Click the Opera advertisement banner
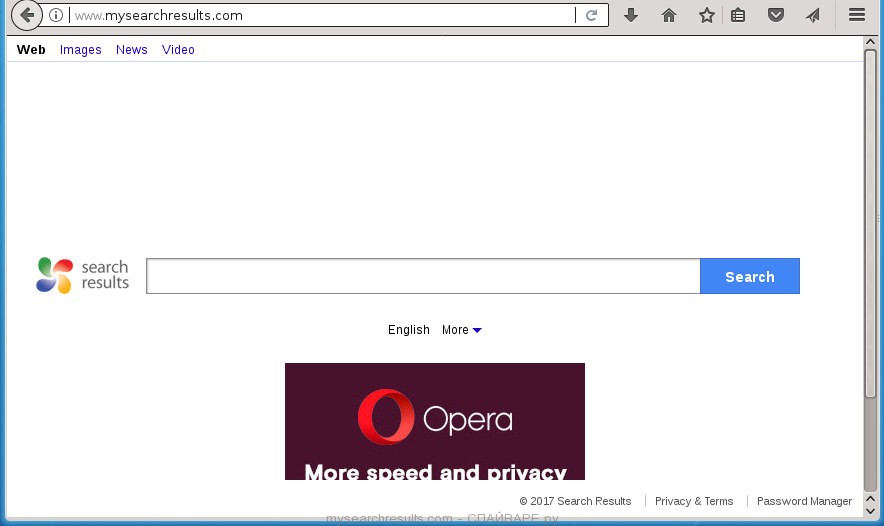 click(434, 421)
